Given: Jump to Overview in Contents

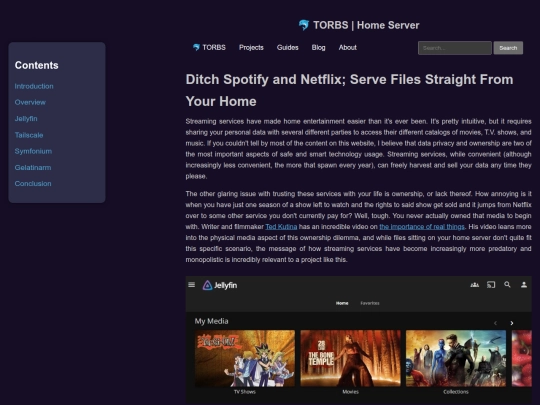Looking at the screenshot, I should tap(30, 102).
